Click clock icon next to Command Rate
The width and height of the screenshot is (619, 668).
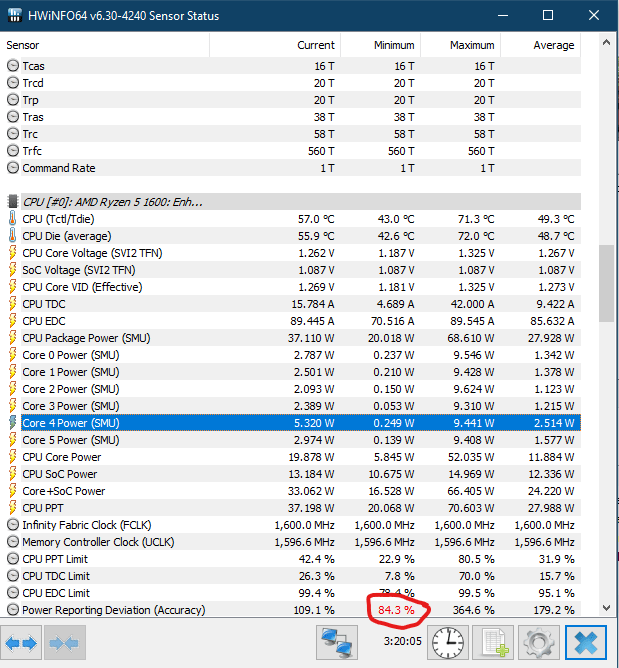pos(13,168)
